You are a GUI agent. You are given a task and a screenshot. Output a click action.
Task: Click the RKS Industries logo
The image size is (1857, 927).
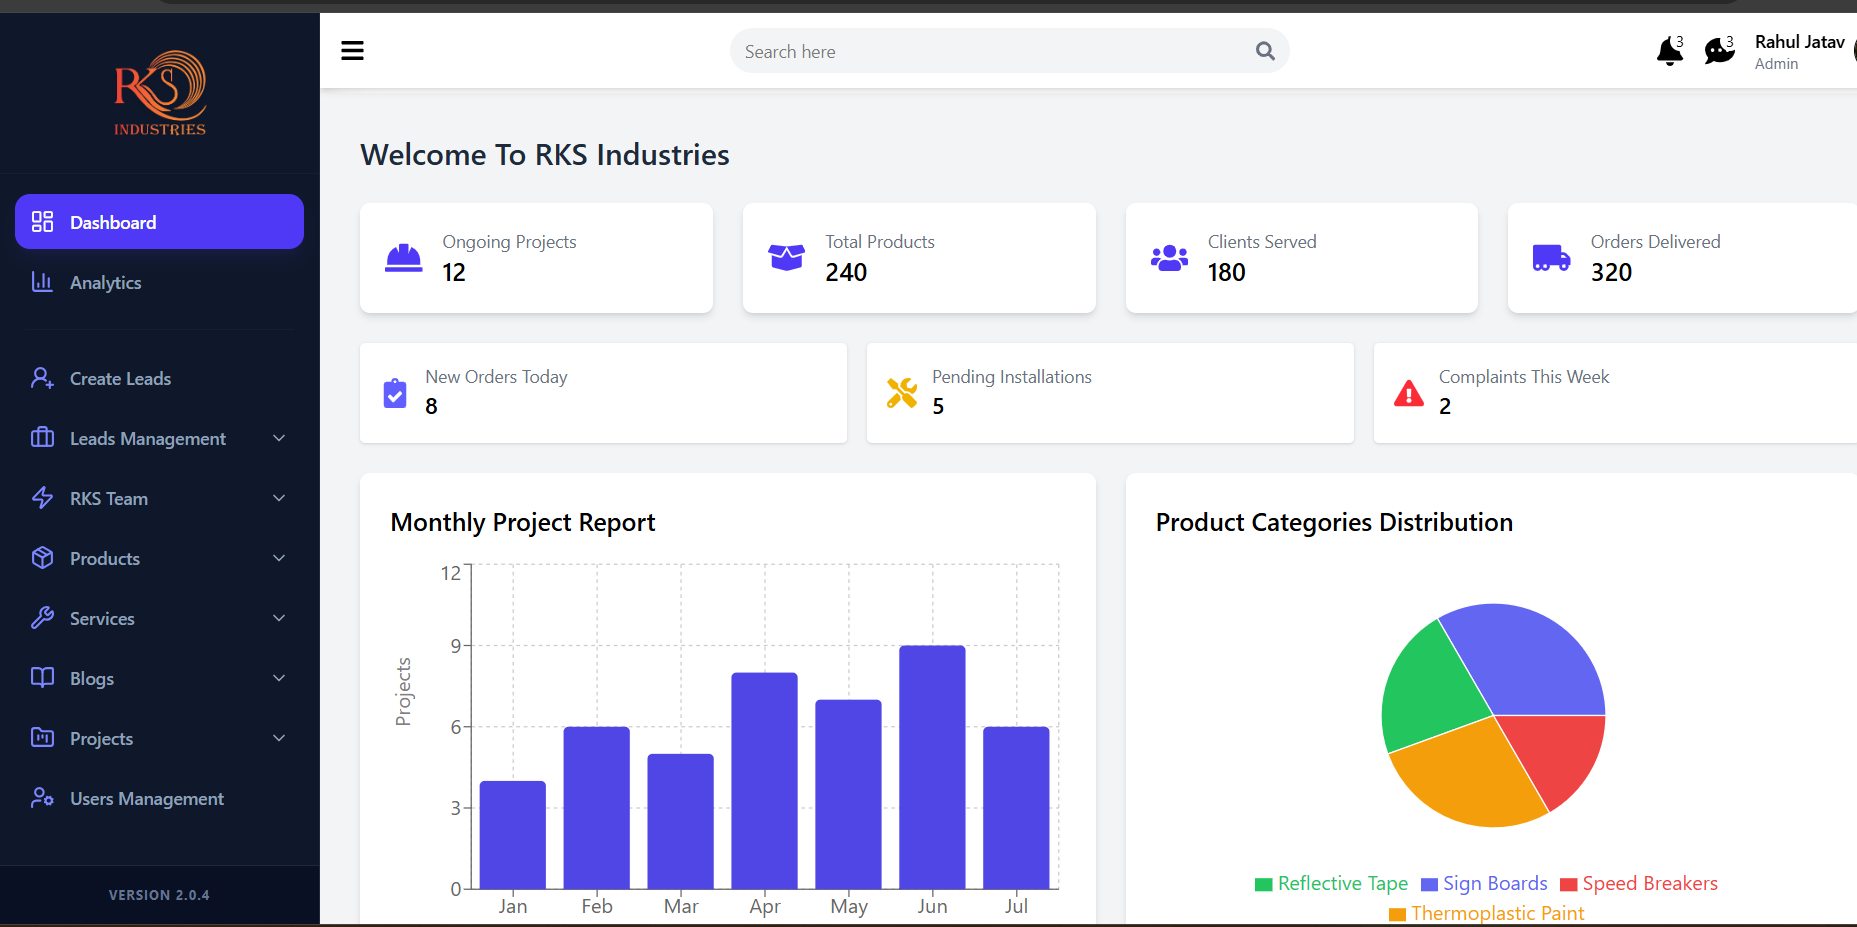[160, 93]
